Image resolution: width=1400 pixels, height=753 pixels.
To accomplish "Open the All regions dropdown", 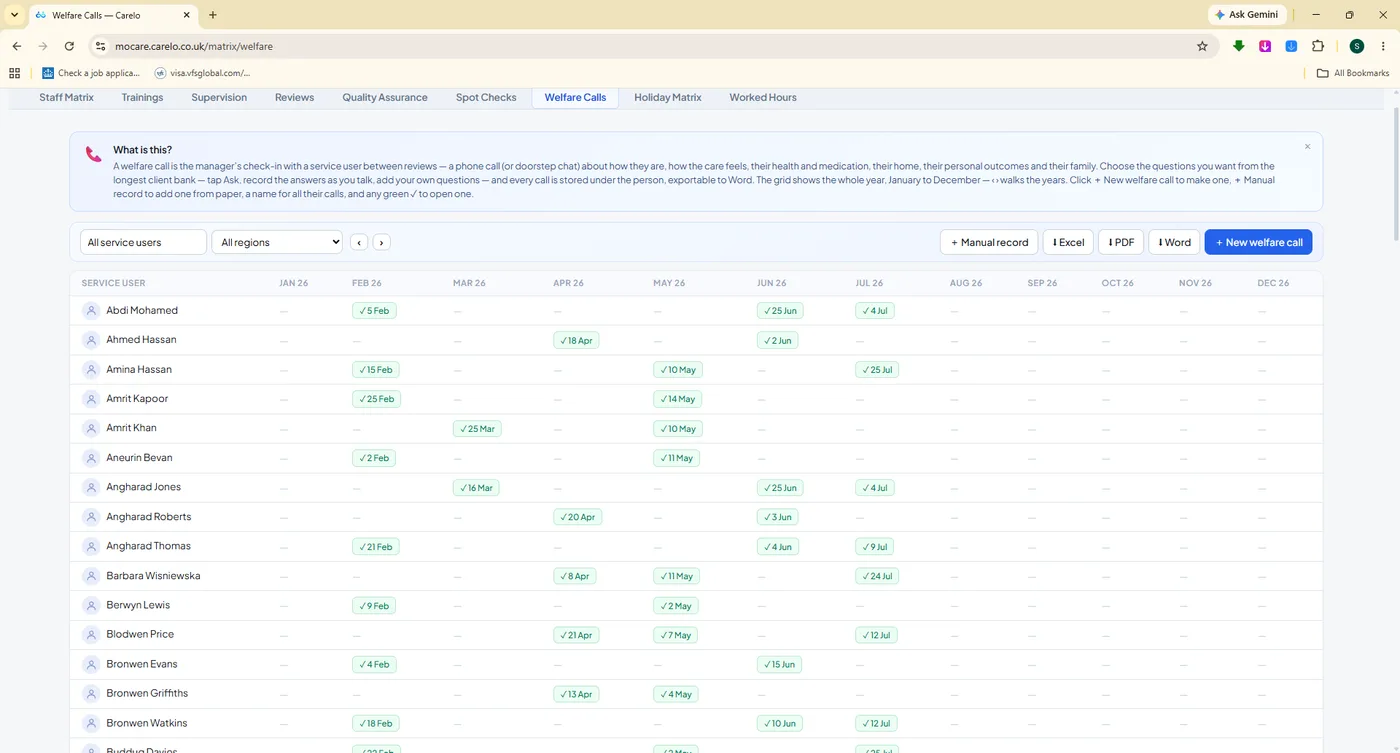I will (x=277, y=242).
